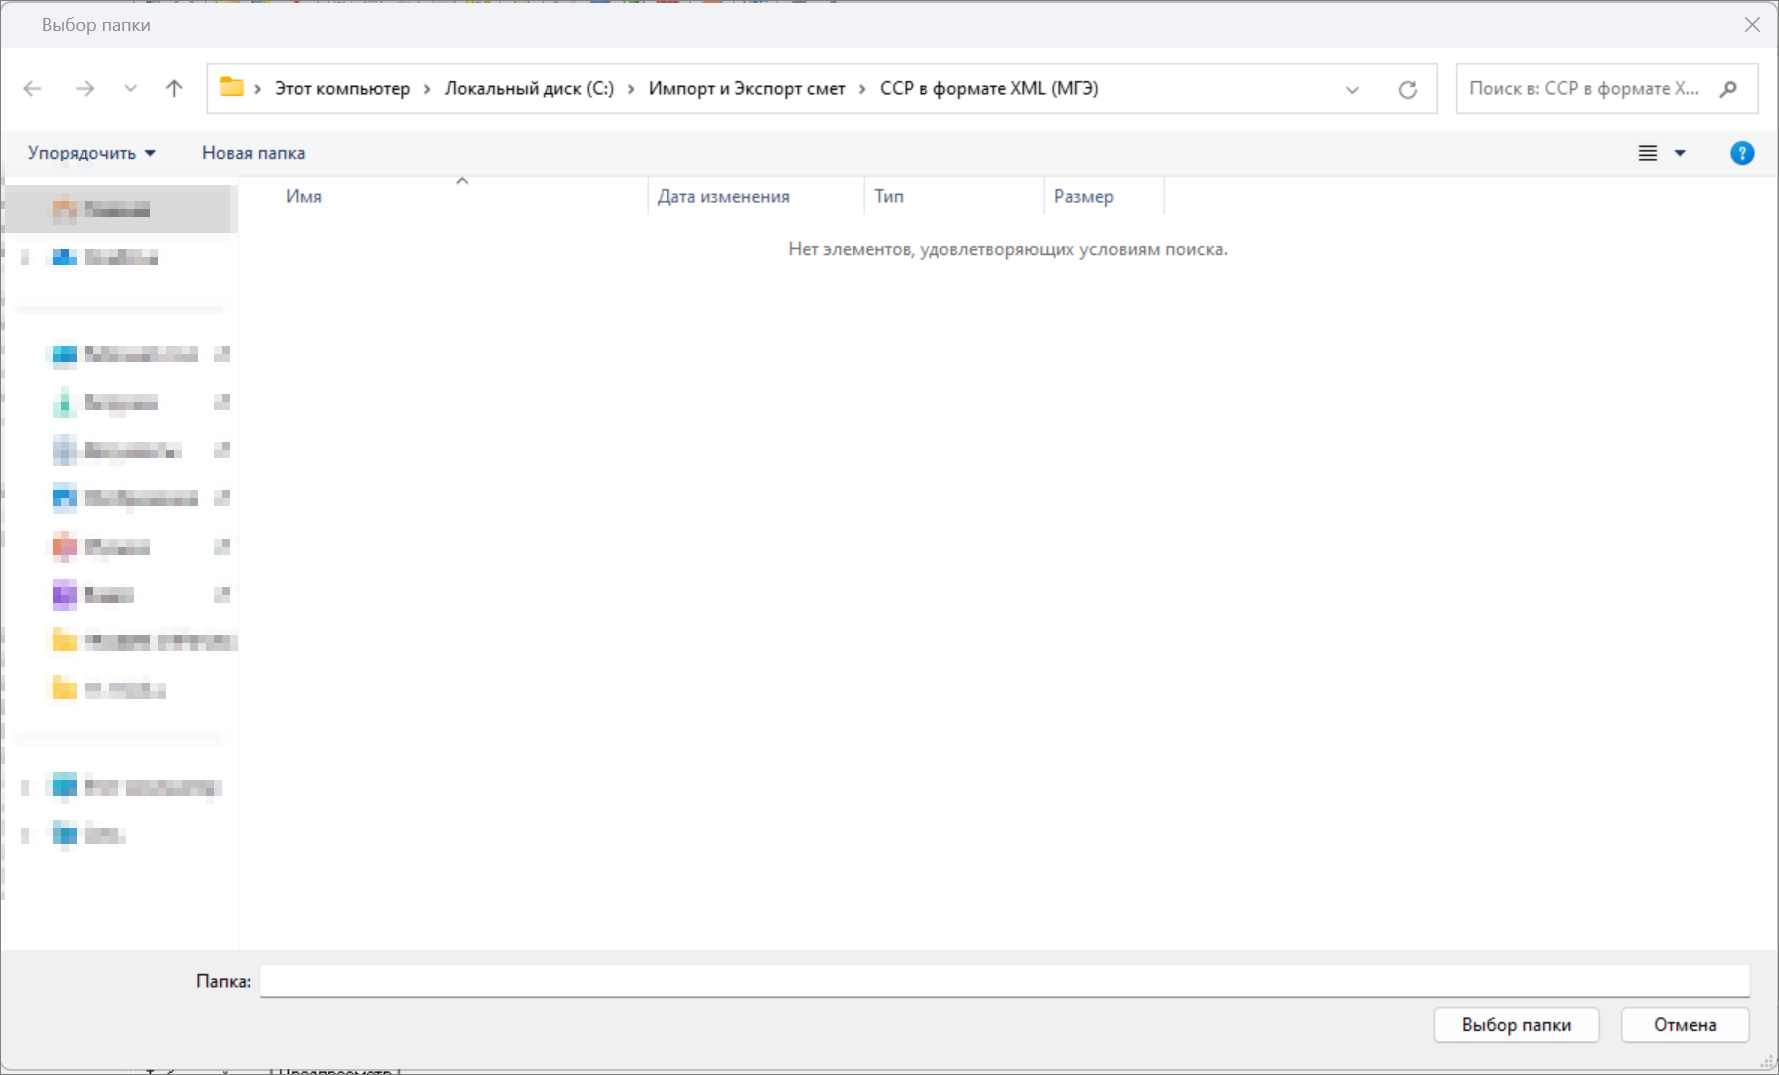Open the Help question mark icon
This screenshot has width=1779, height=1075.
pyautogui.click(x=1741, y=153)
